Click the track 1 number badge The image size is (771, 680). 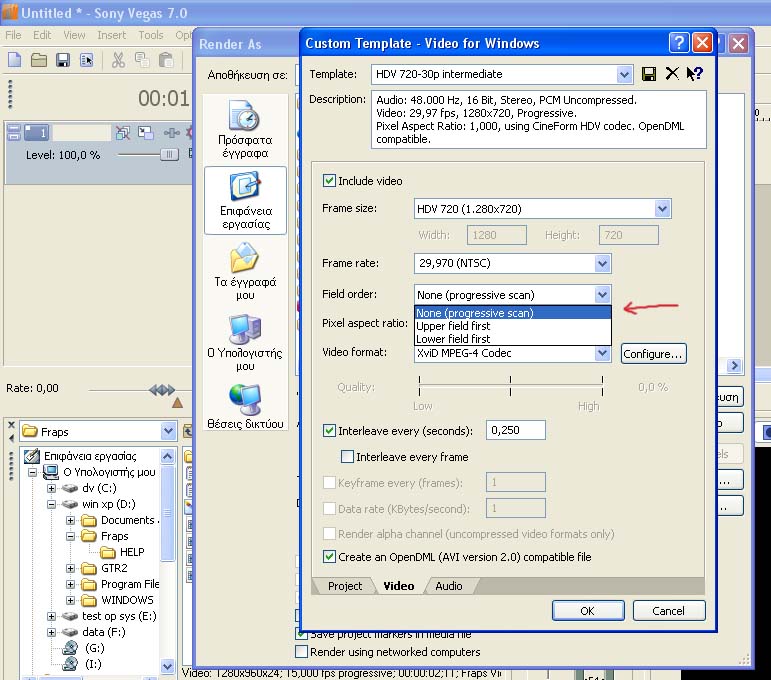[x=36, y=133]
